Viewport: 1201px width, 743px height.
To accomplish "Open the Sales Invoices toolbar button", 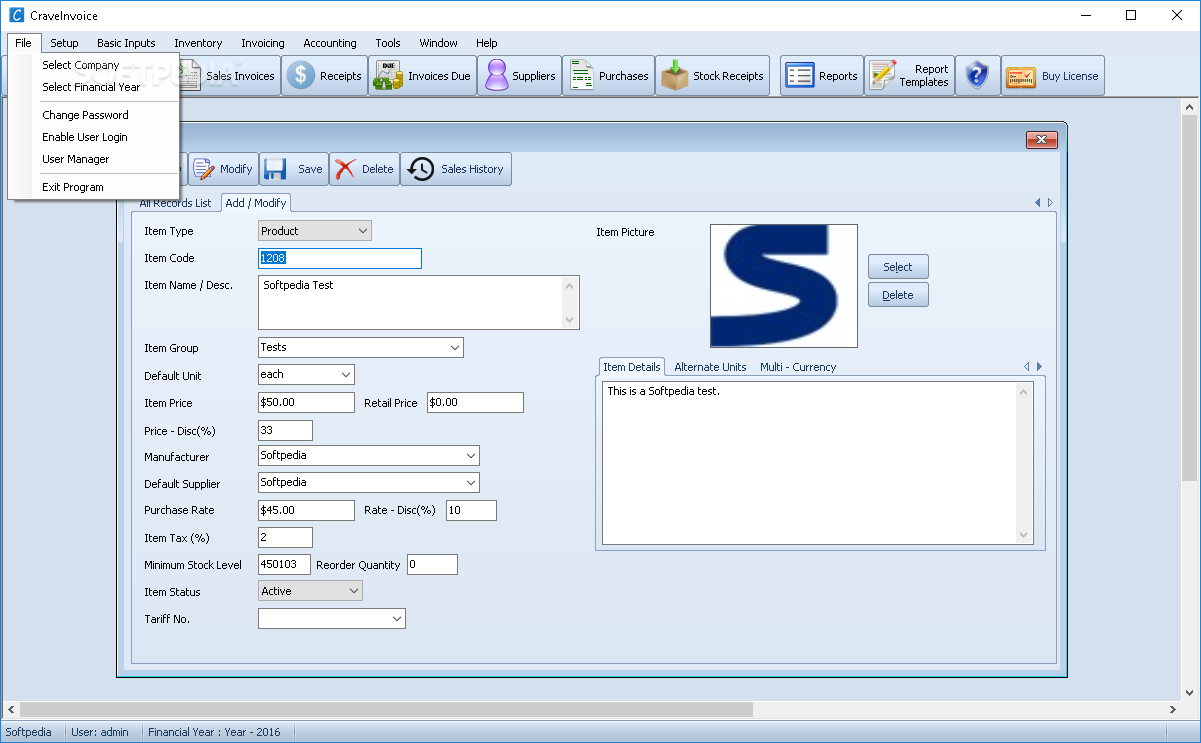I will click(x=230, y=76).
